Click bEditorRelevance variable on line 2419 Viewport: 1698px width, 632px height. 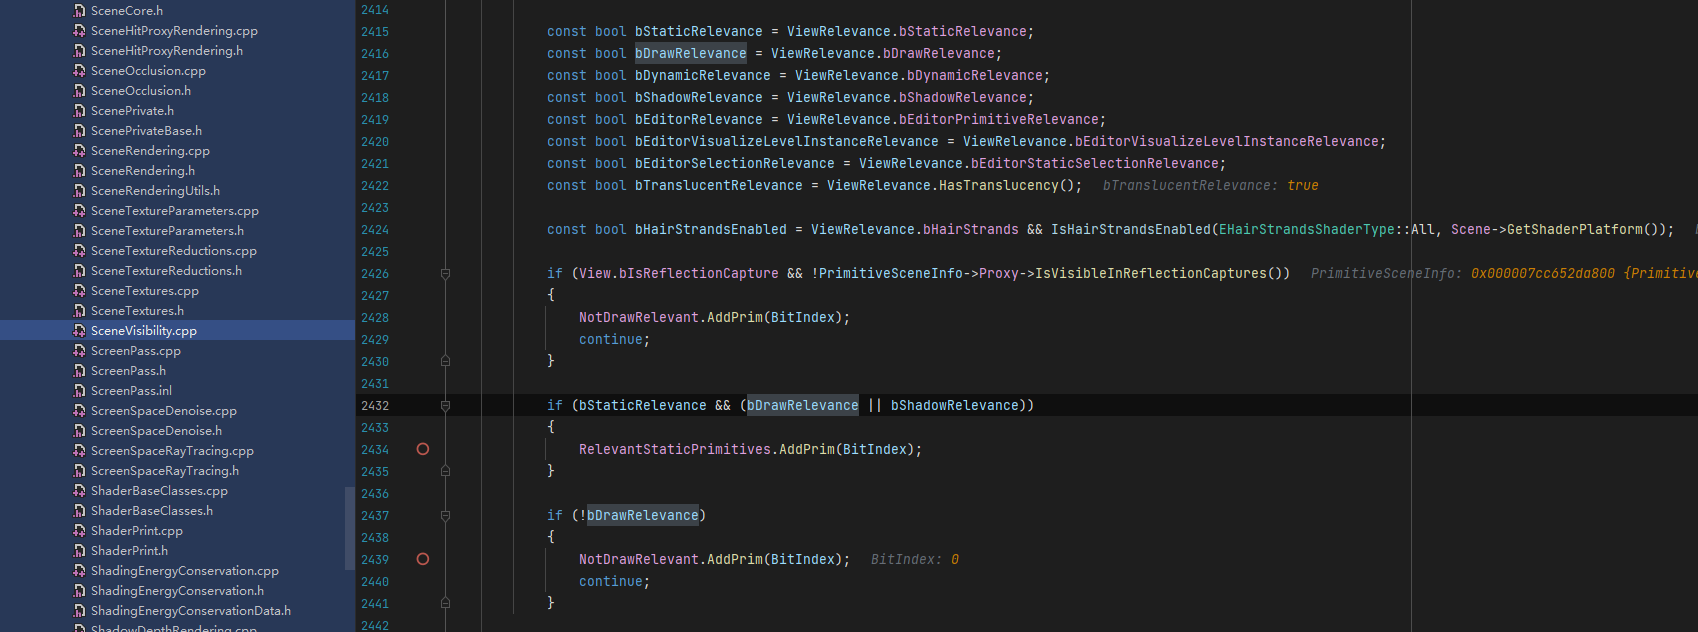(x=699, y=120)
